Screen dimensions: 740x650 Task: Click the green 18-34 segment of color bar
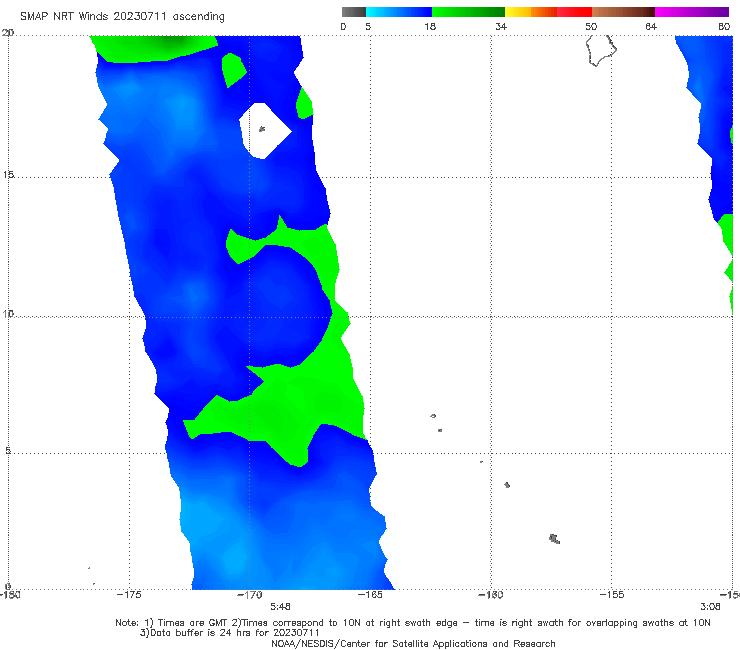click(468, 12)
